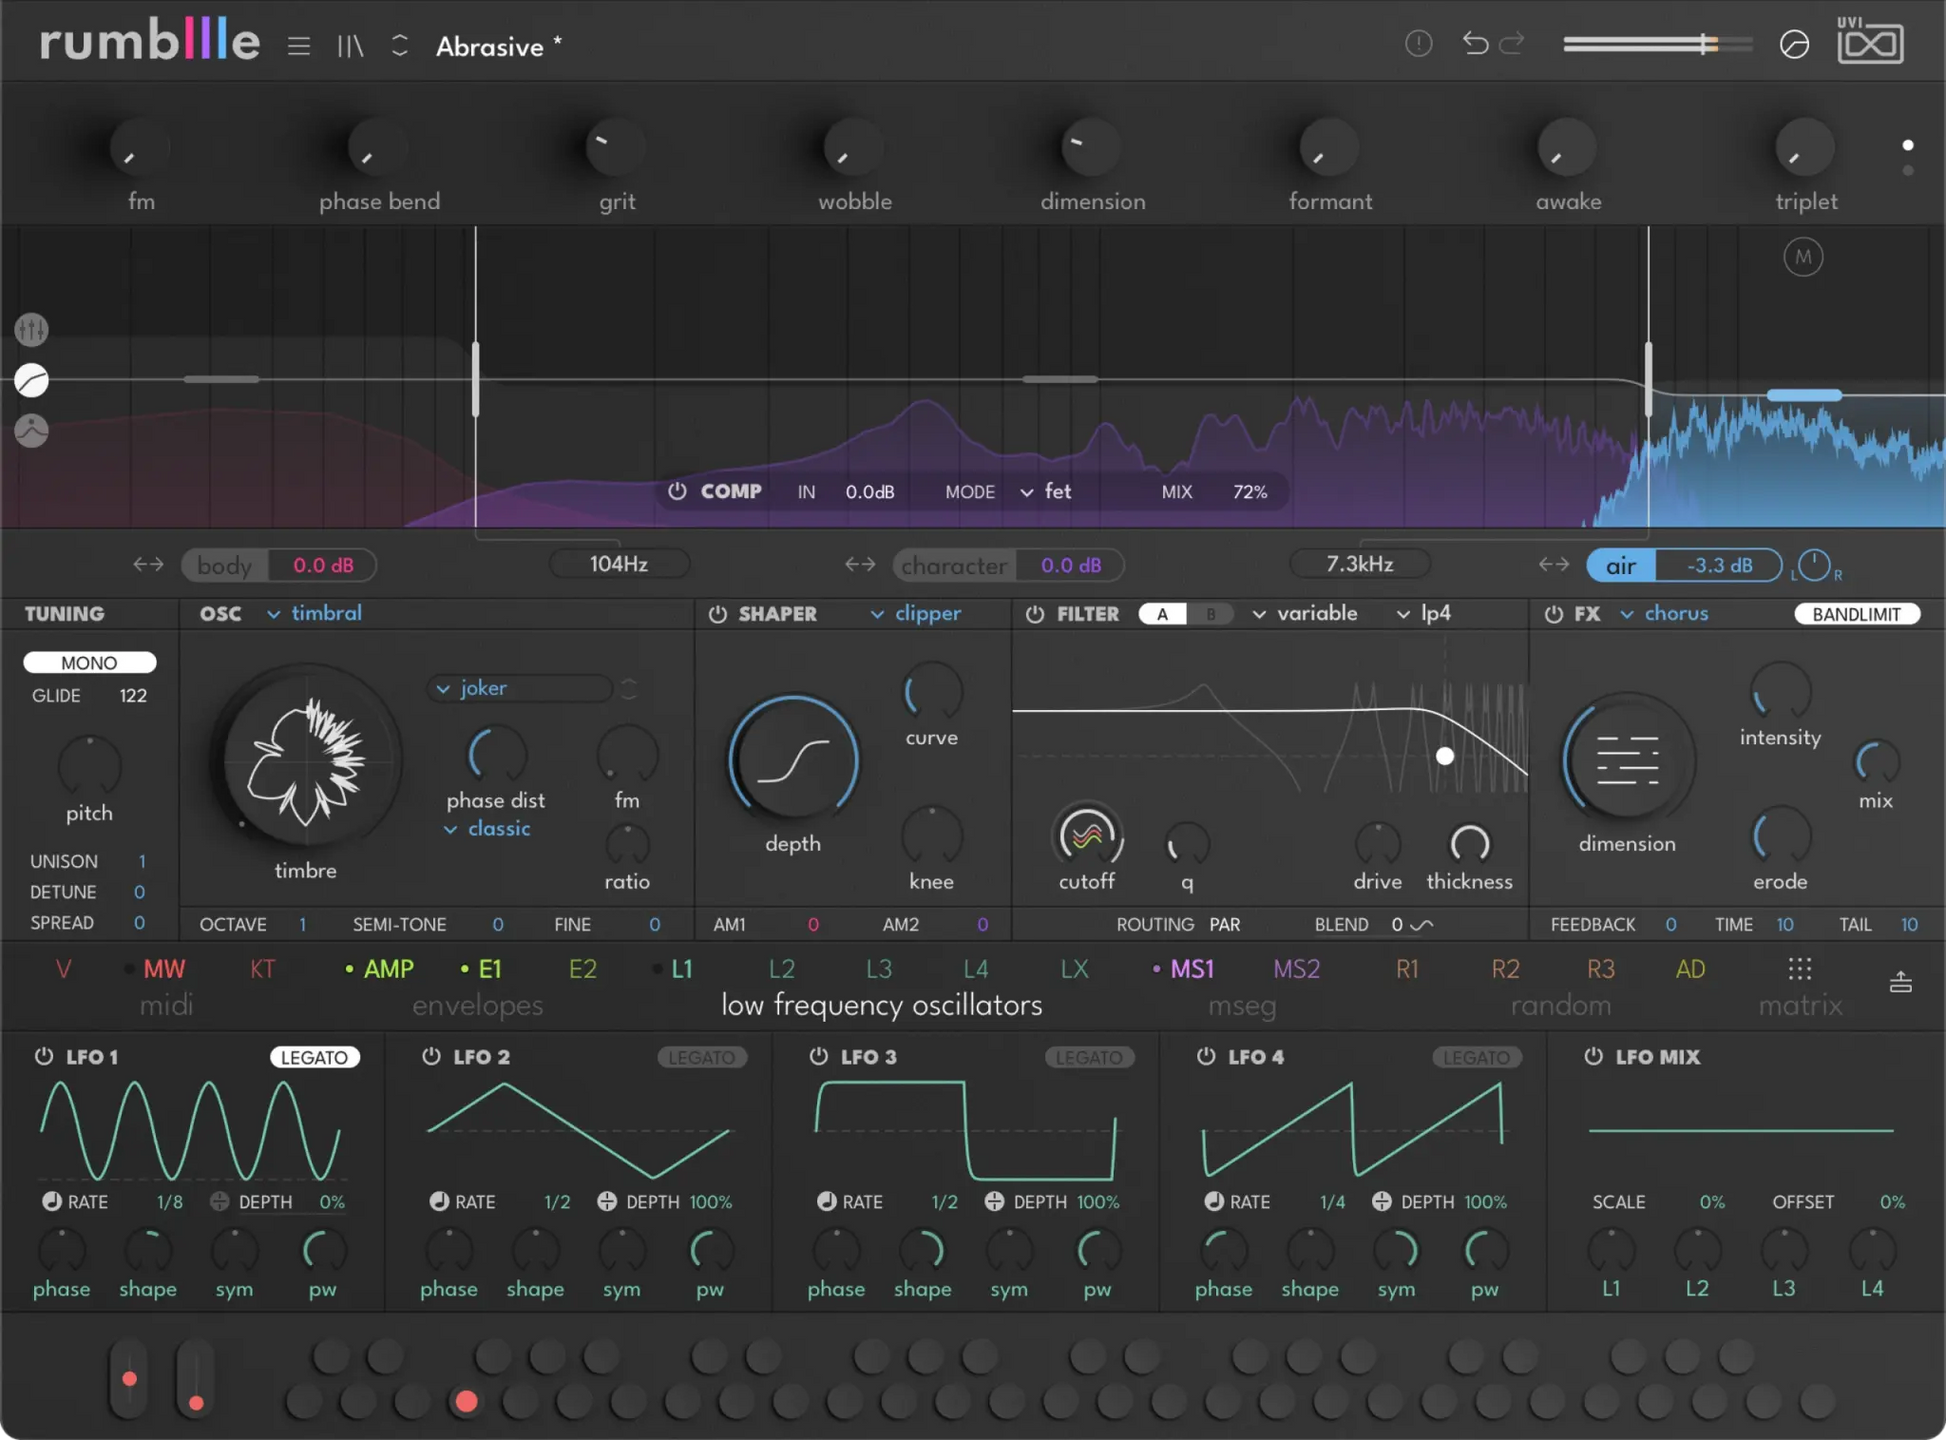Open the OSC timbral dropdown

pyautogui.click(x=314, y=613)
